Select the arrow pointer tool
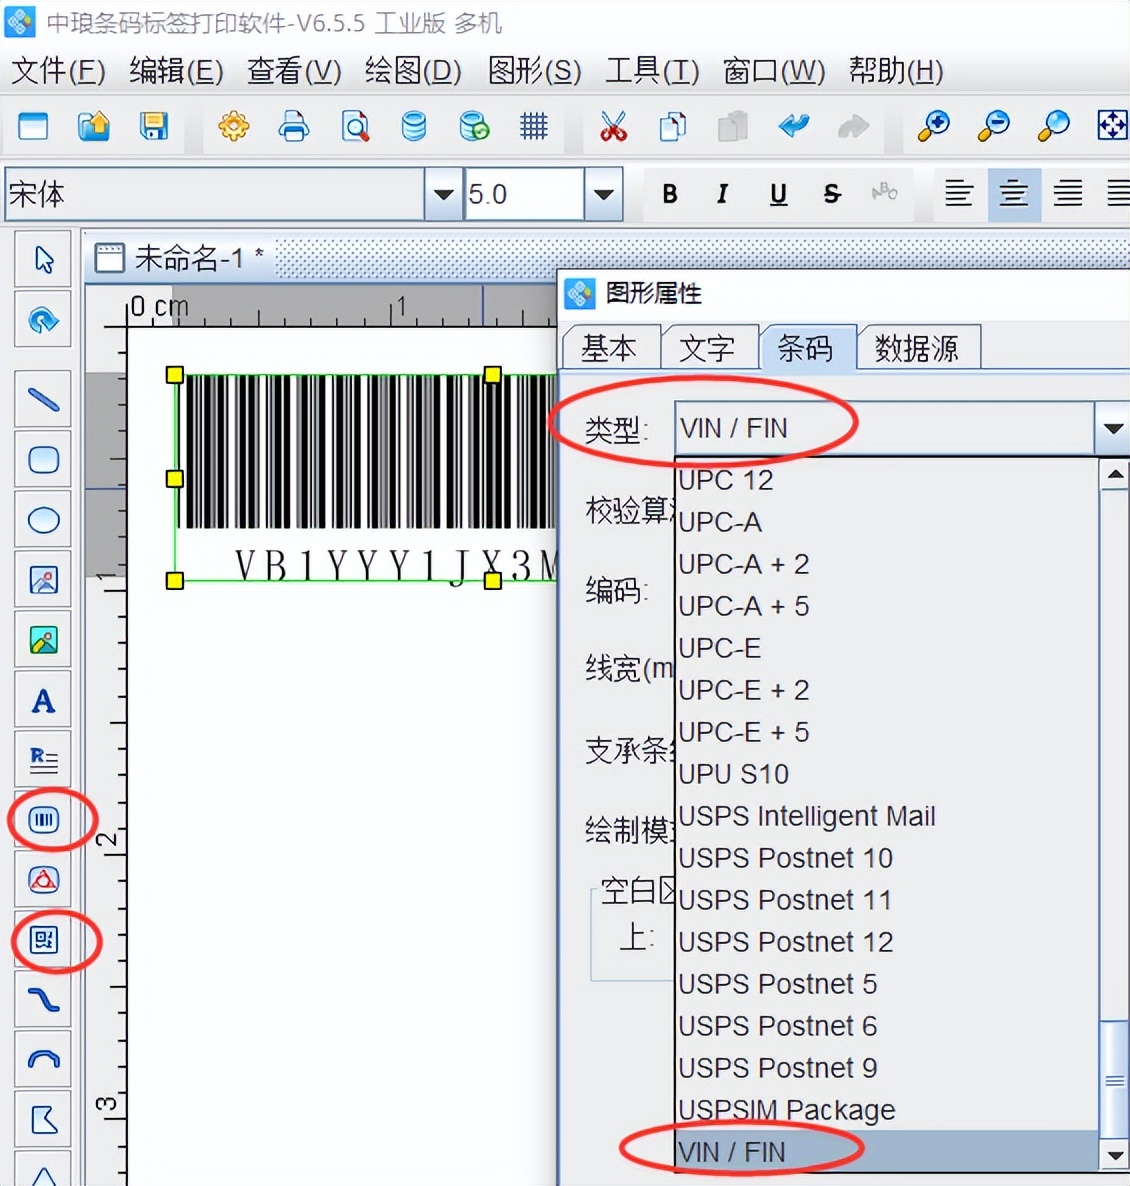Image resolution: width=1130 pixels, height=1186 pixels. pos(43,259)
